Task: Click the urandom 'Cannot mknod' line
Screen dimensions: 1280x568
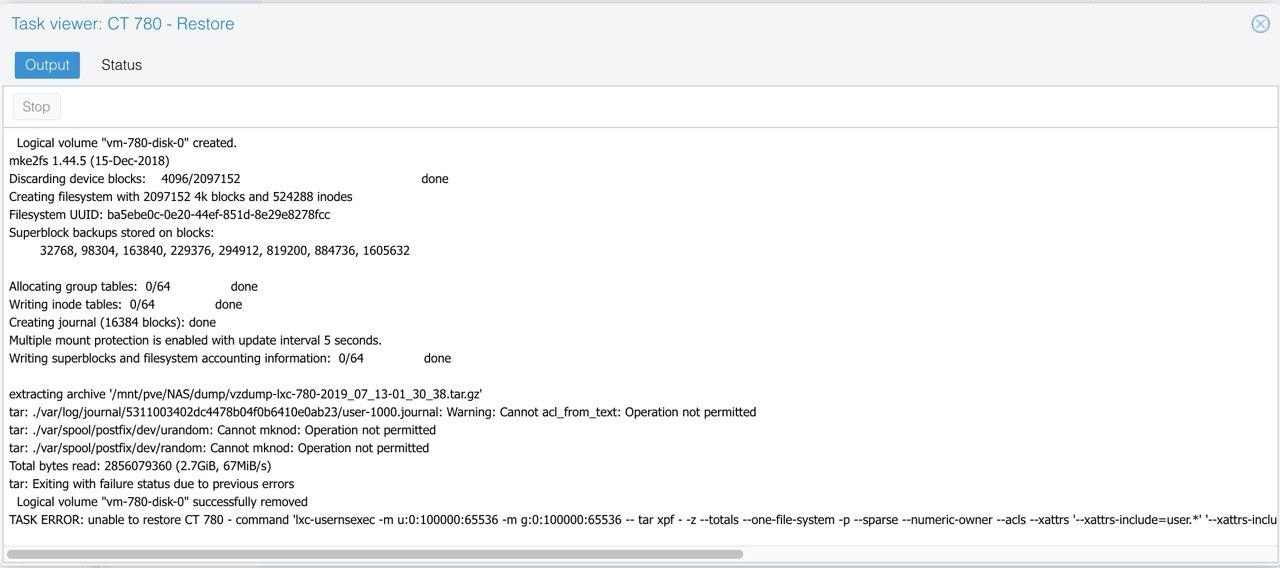Action: click(x=222, y=430)
